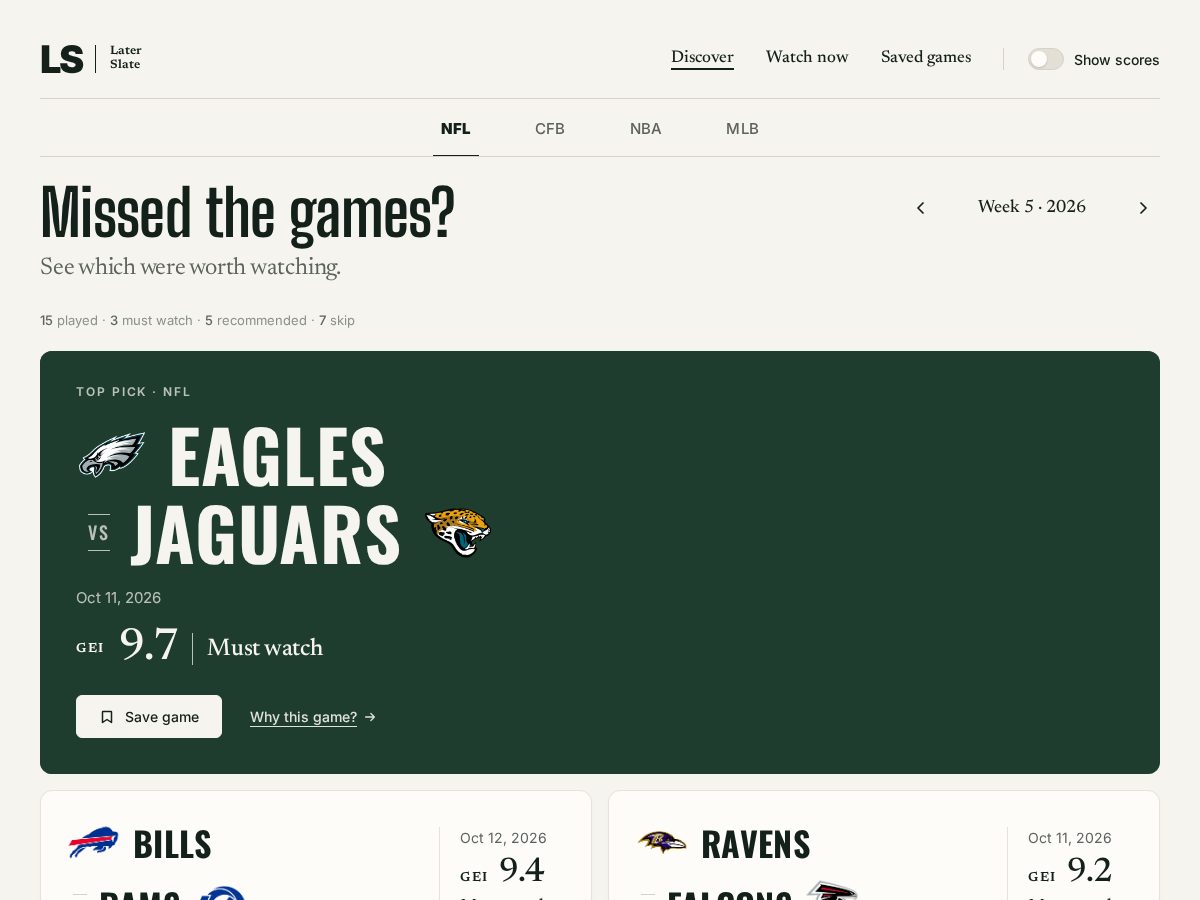Click the Ravens team logo
This screenshot has height=900, width=1200.
[662, 842]
